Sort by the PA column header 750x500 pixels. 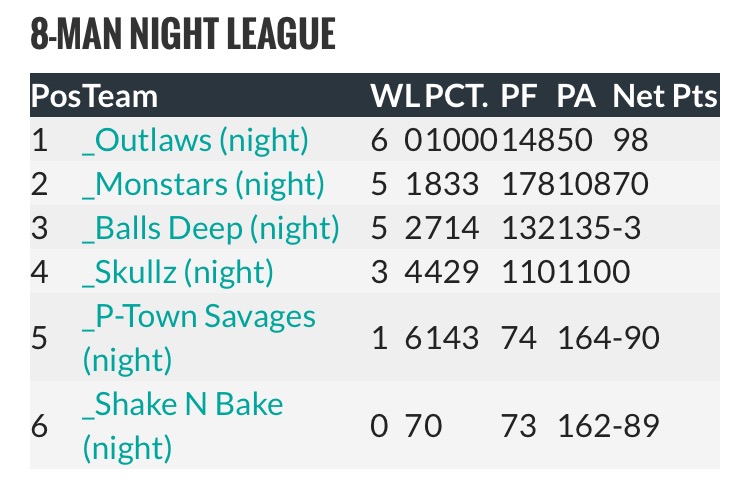coord(576,96)
